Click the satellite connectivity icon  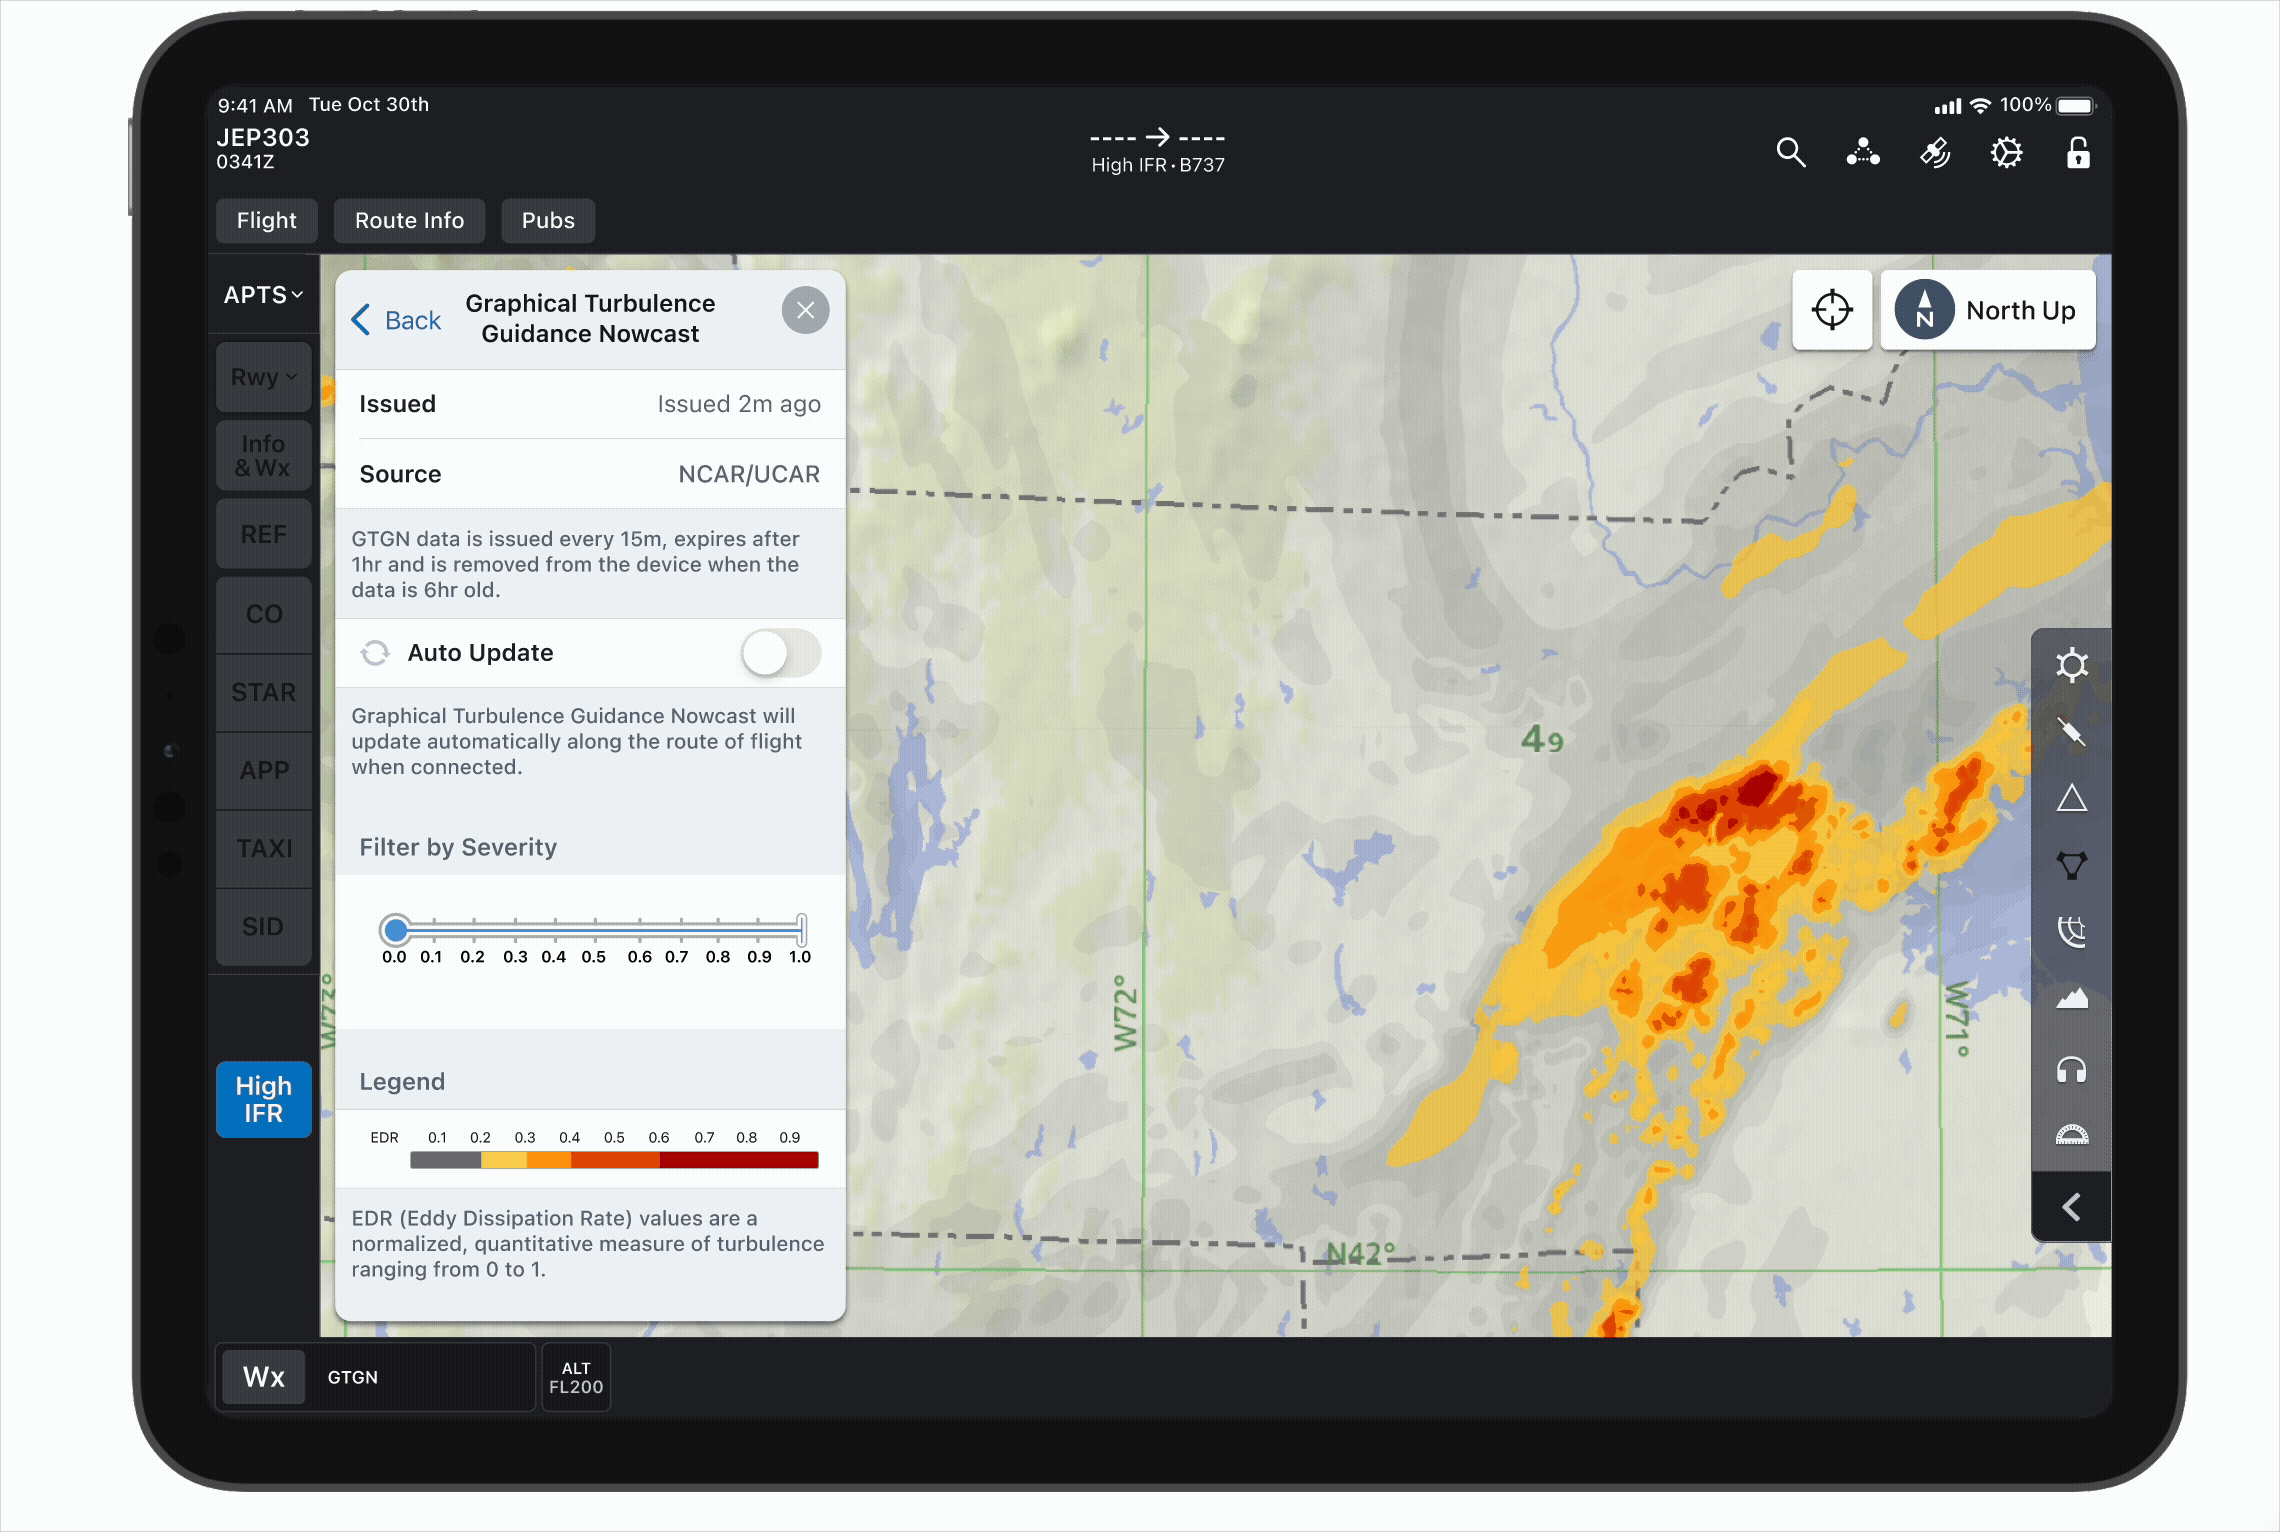coord(1934,153)
